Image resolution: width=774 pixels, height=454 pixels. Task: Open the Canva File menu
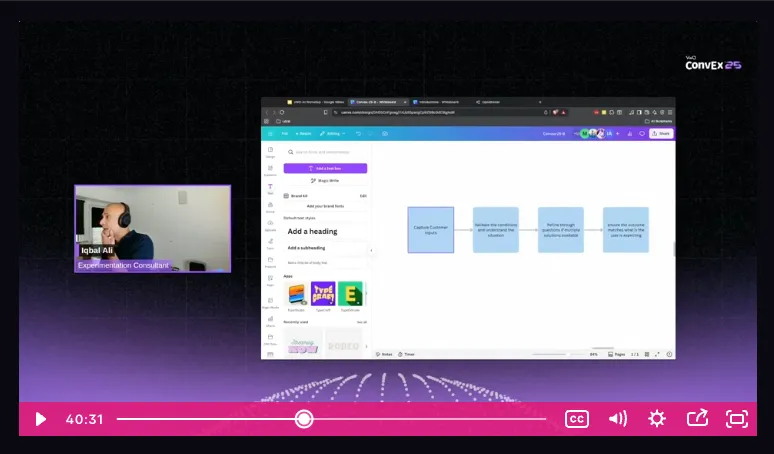(x=284, y=134)
